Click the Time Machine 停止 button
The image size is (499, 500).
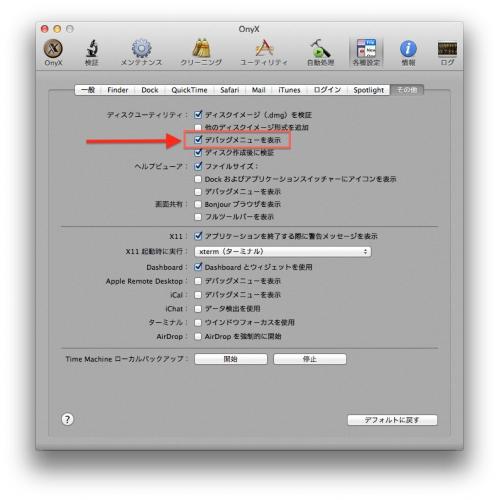(x=310, y=359)
